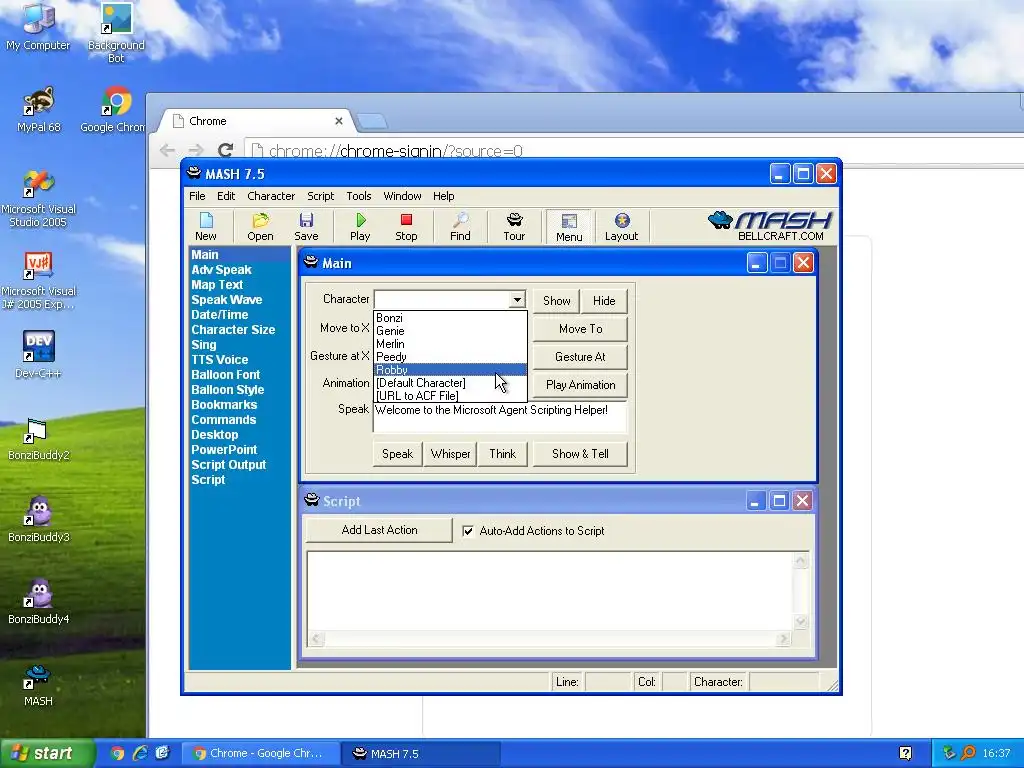The height and width of the screenshot is (768, 1024).
Task: Click the Chrome address bar
Action: pyautogui.click(x=633, y=152)
